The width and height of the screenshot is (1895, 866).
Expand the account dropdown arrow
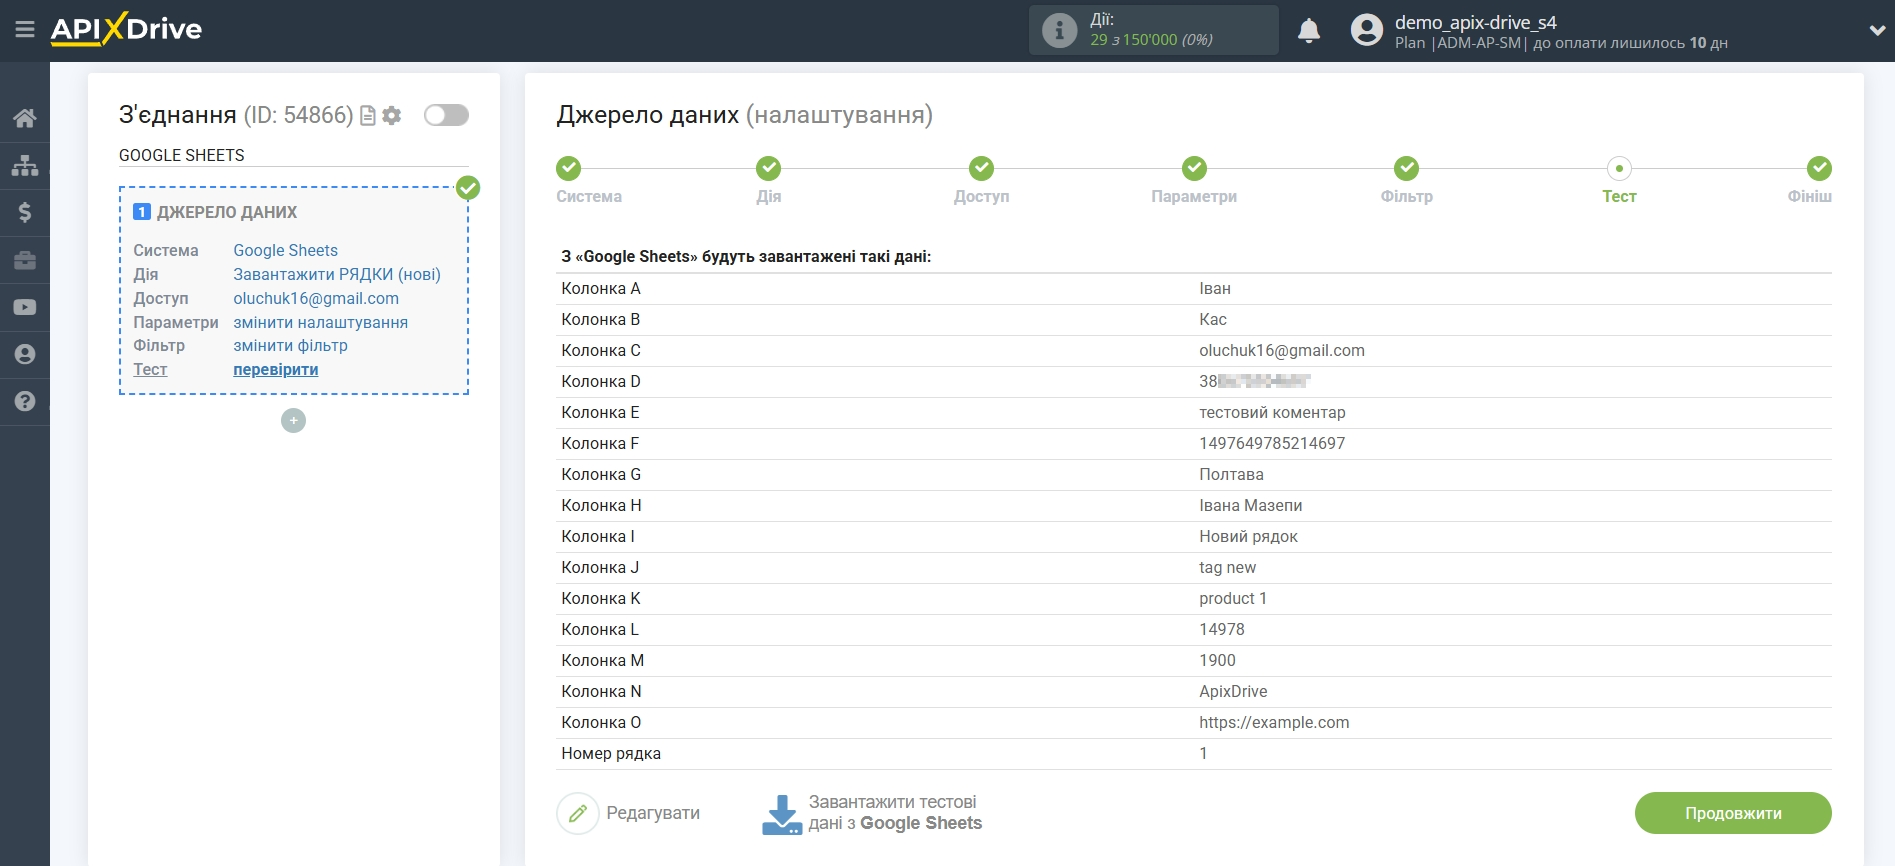[x=1876, y=30]
